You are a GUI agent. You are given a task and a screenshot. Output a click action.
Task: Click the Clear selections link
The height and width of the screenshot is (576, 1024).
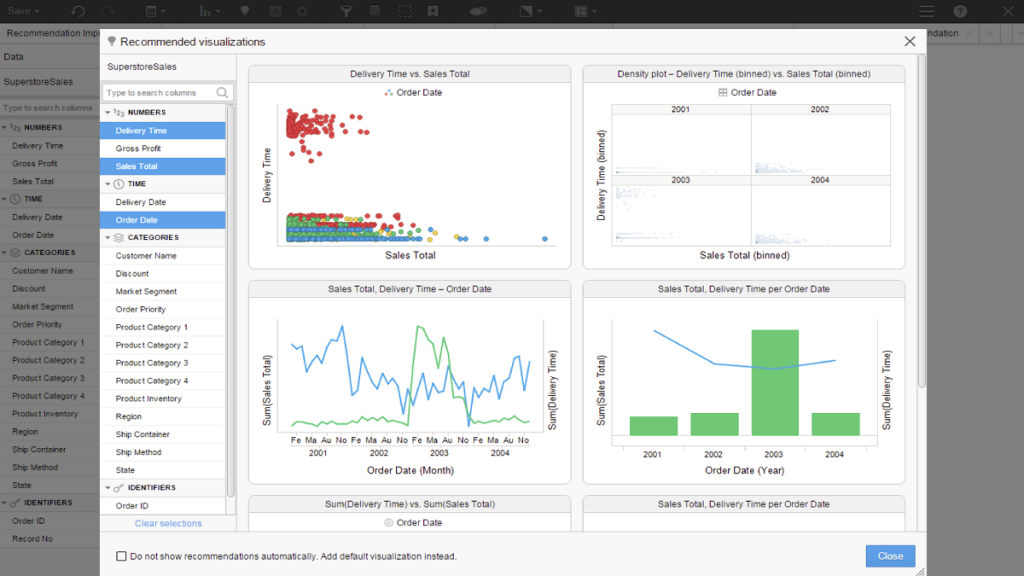point(167,523)
